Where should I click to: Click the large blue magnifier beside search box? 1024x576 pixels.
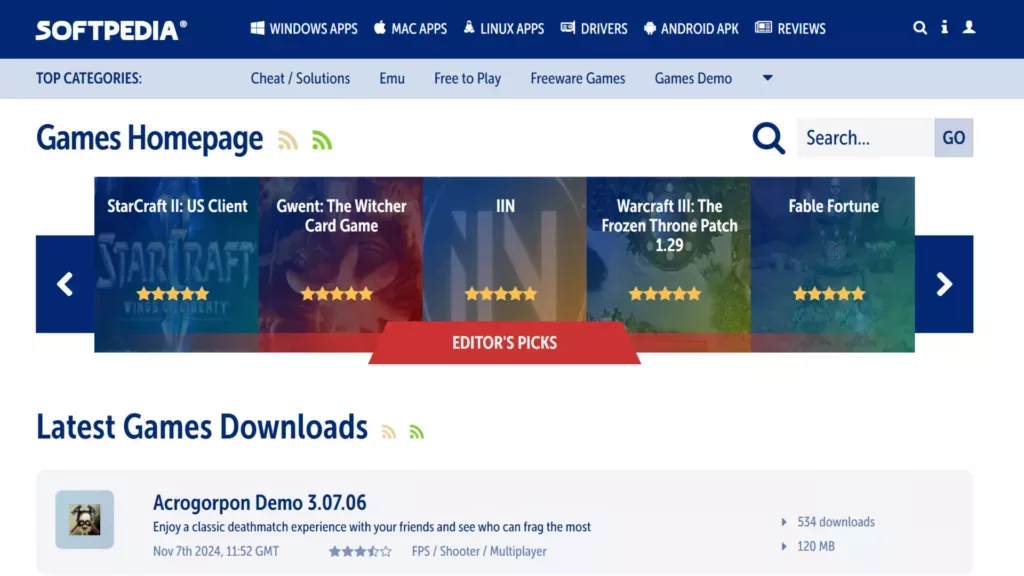click(768, 138)
